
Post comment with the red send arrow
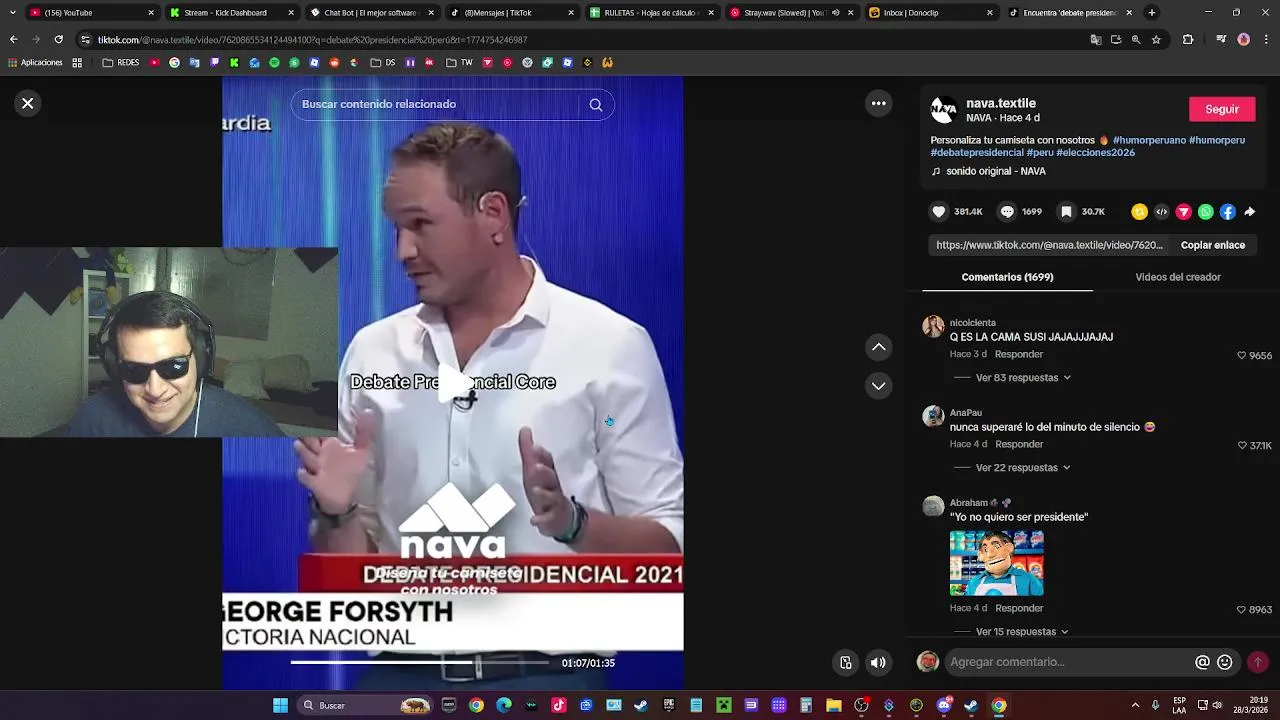coord(1258,662)
